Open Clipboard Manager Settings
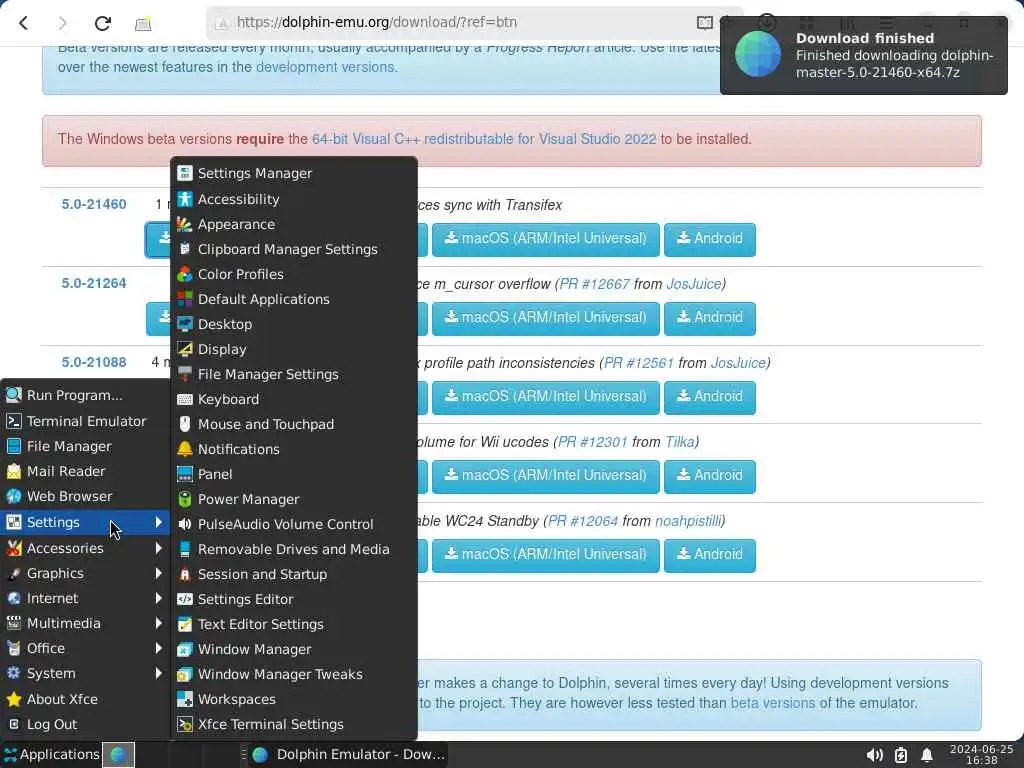Screen dimensions: 1024x768 click(x=294, y=249)
